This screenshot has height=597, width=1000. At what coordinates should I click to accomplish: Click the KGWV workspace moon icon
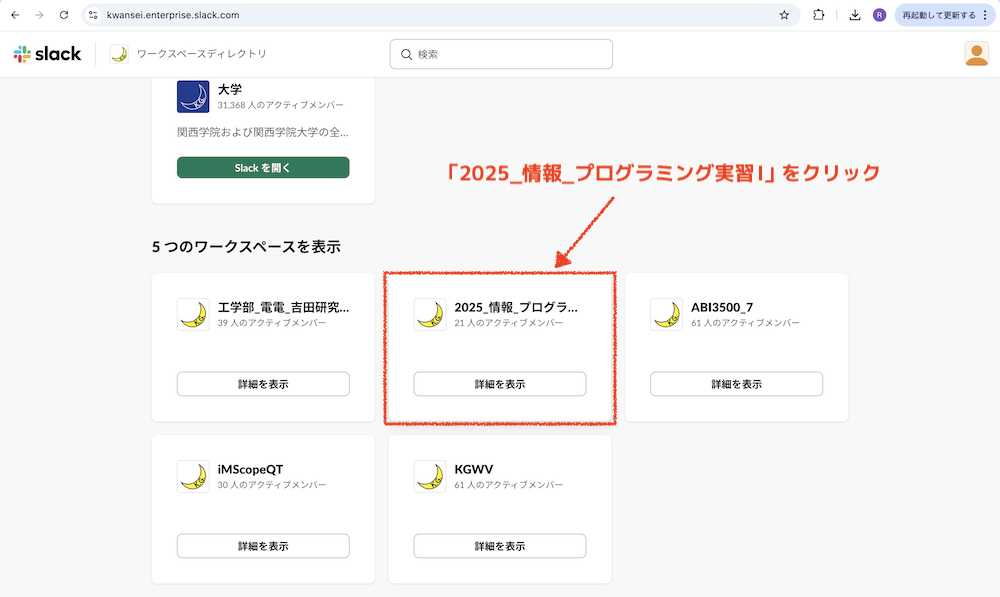431,476
